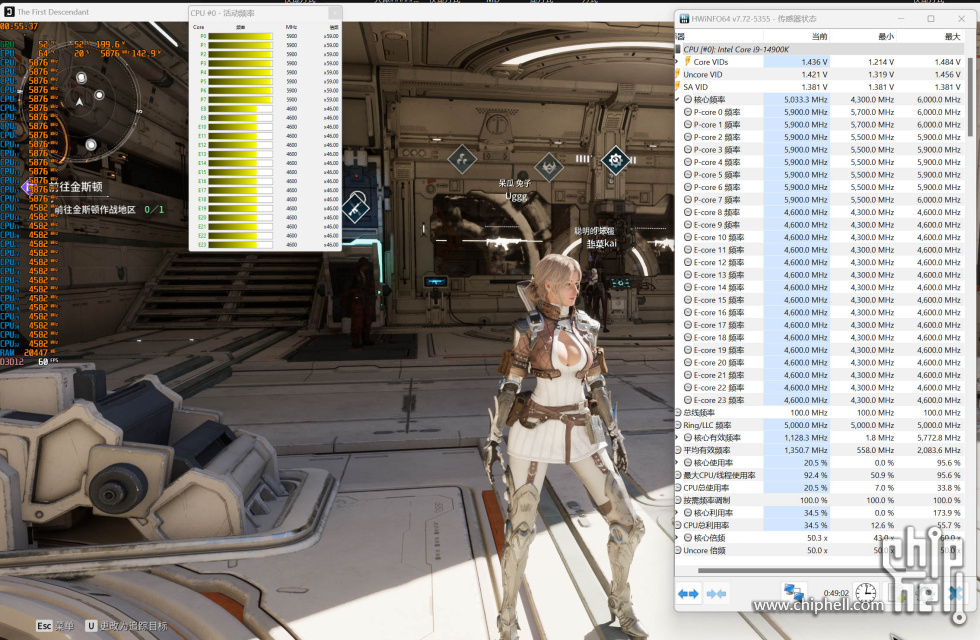This screenshot has height=640, width=980.
Task: Select the 按需频率调制 row
Action: (819, 500)
